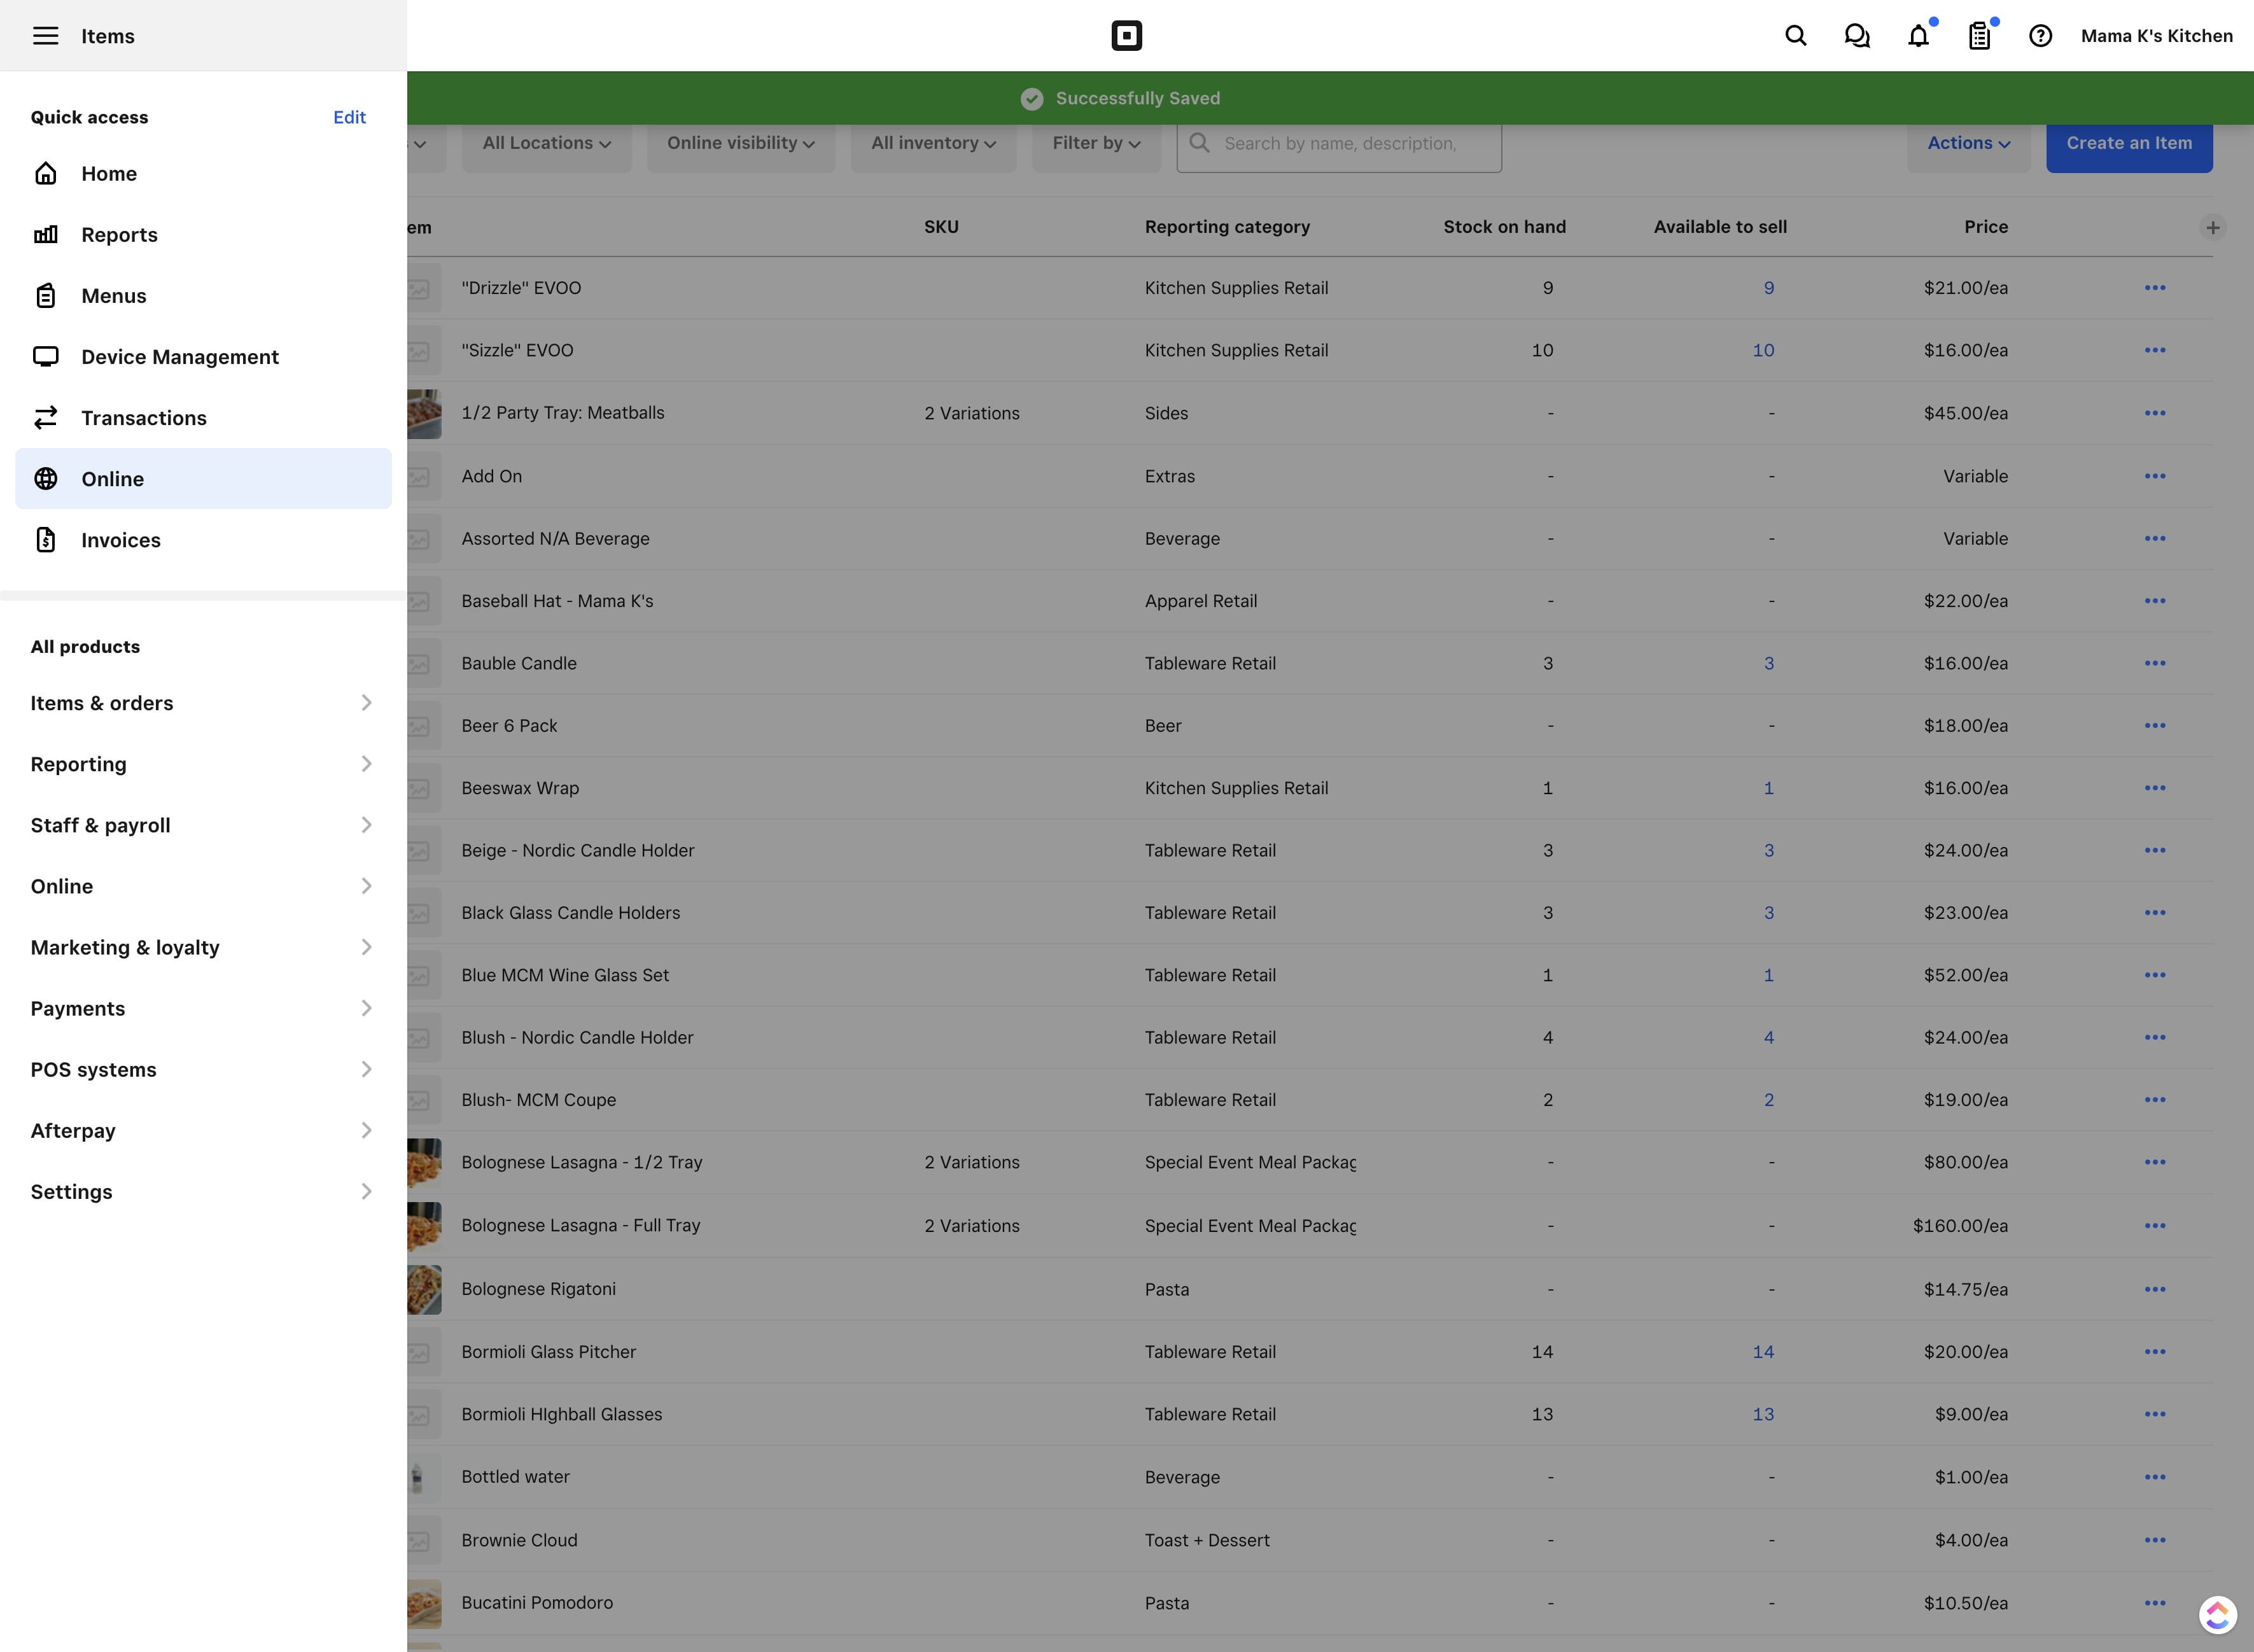Click the hamburger menu icon
This screenshot has height=1652, width=2254.
pyautogui.click(x=45, y=36)
